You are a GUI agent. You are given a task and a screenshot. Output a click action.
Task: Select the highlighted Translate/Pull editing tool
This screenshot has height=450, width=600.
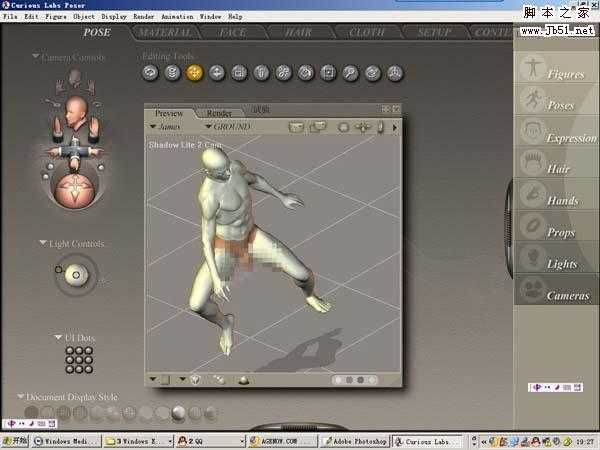pos(194,72)
